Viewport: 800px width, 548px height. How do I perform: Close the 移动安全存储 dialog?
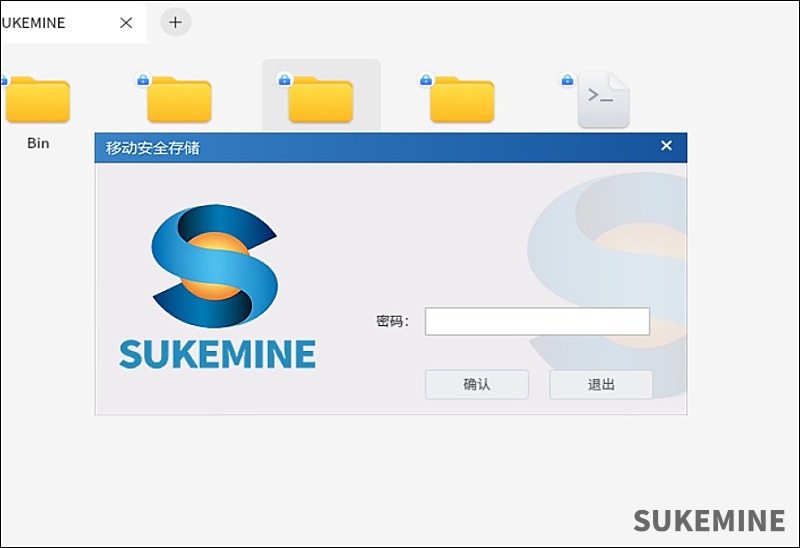(667, 146)
